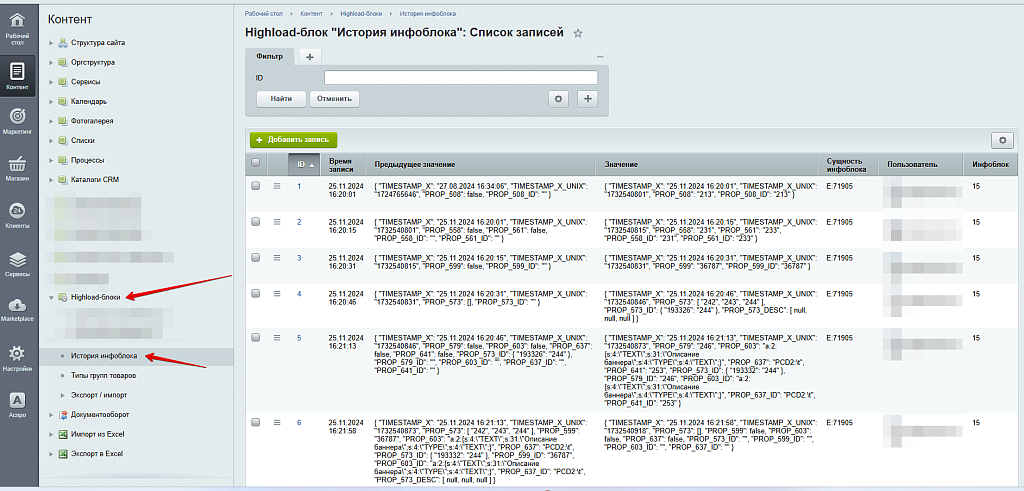Expand the Структура сайта tree node

[51, 43]
